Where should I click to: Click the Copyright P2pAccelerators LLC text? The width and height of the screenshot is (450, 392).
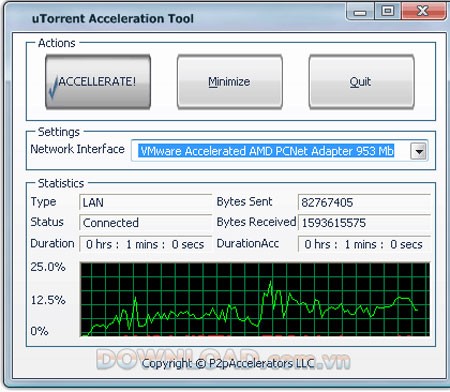(x=228, y=363)
